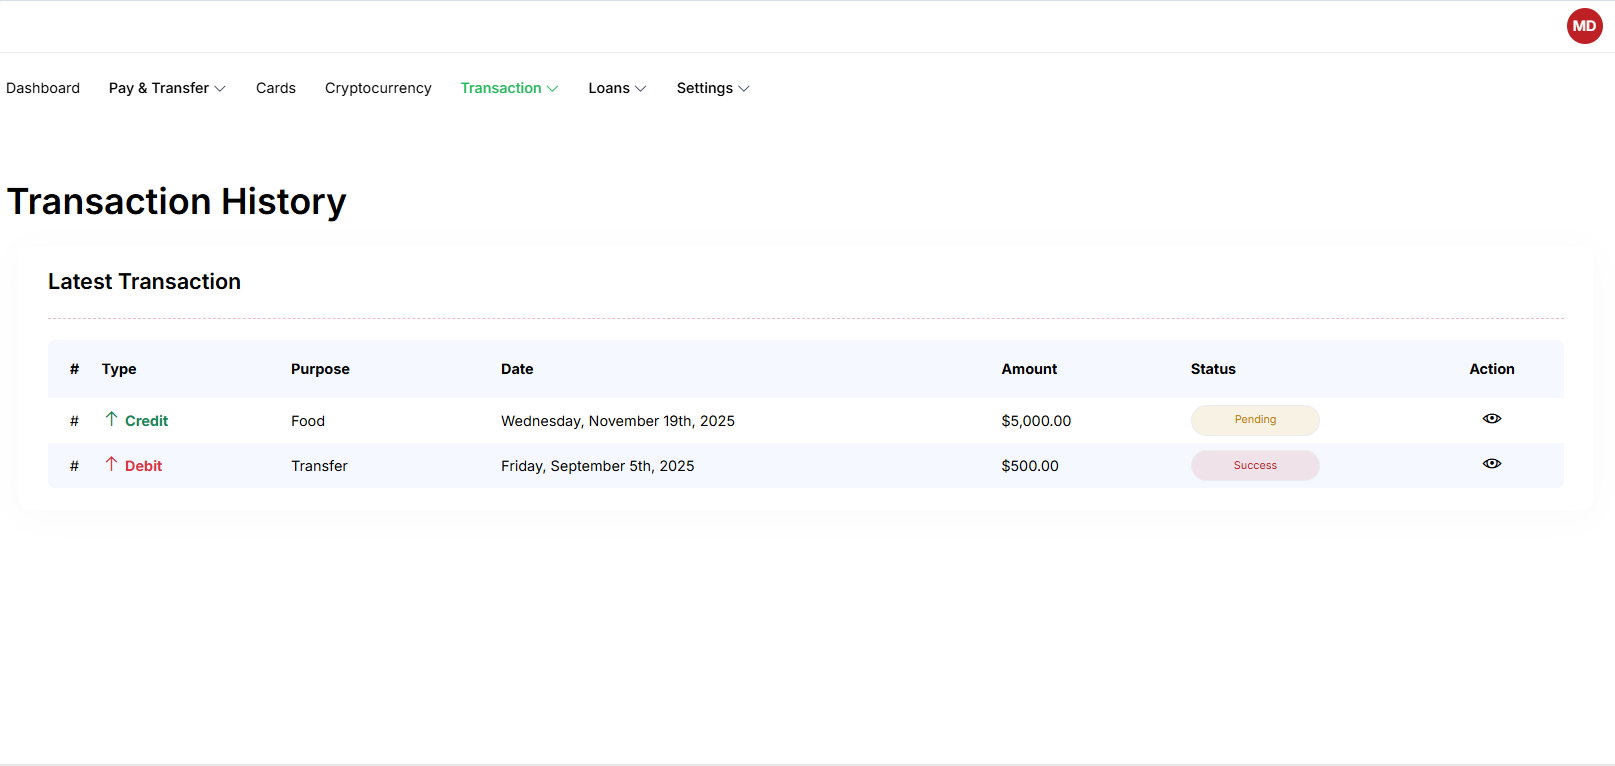Click the green arrow beside Credit
This screenshot has height=766, width=1615.
111,419
